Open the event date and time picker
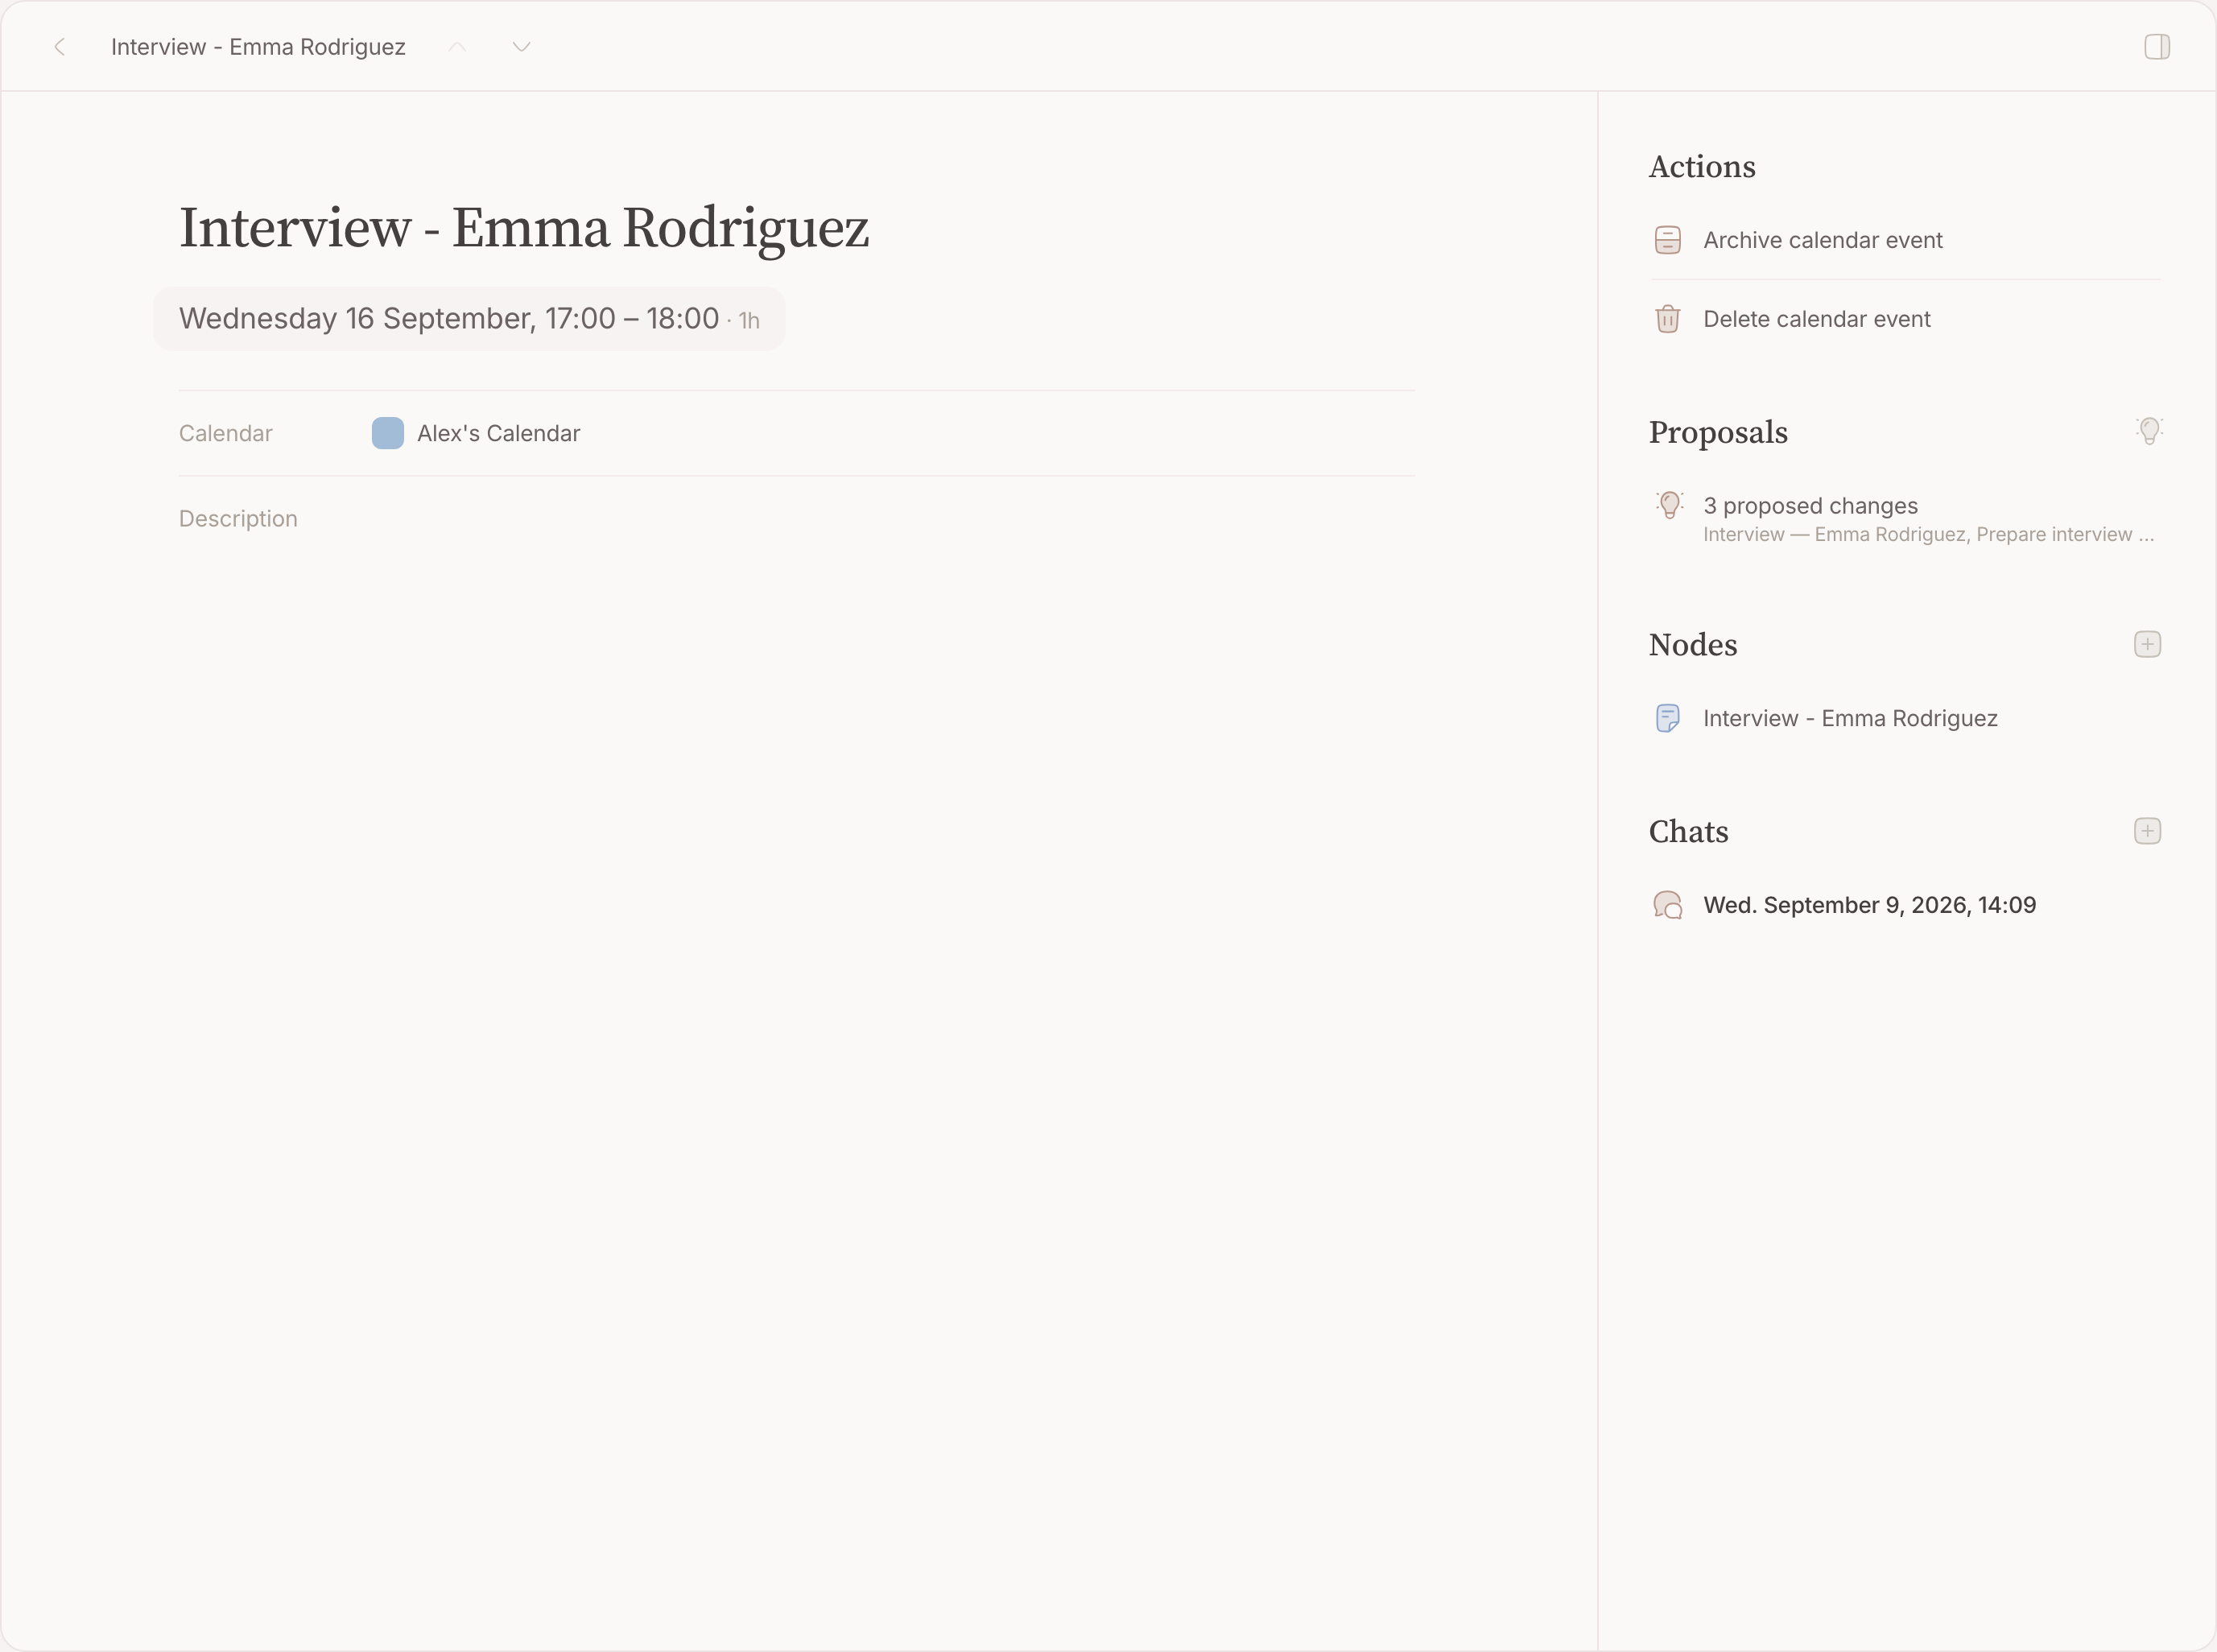The image size is (2217, 1652). 469,319
